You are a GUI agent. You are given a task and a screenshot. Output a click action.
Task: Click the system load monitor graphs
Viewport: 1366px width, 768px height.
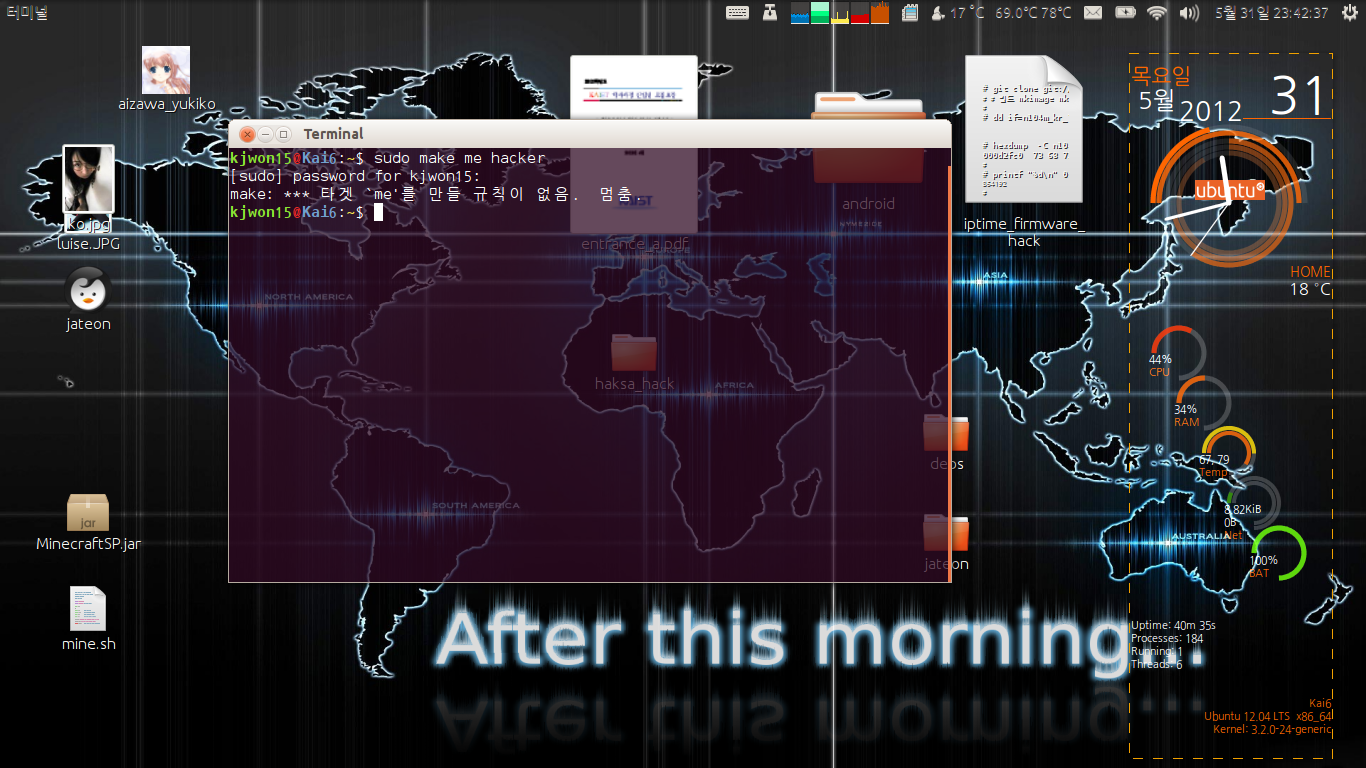pos(840,13)
